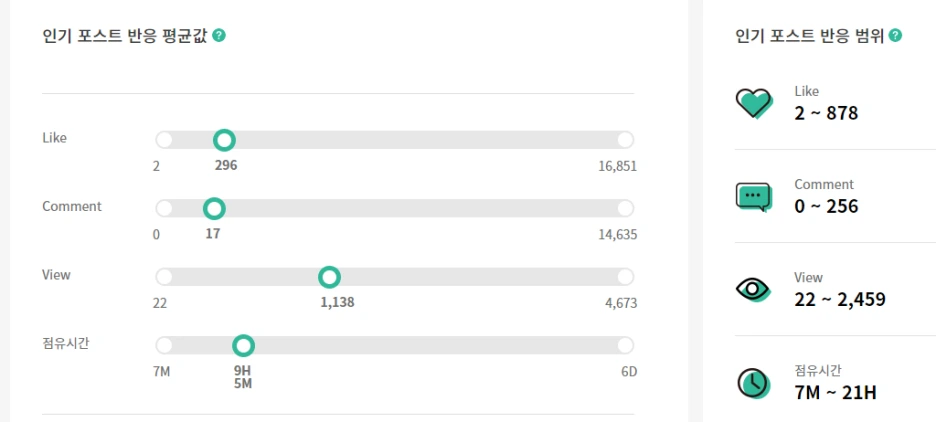Click the speech bubble Comment icon
This screenshot has height=422, width=936.
tap(753, 197)
